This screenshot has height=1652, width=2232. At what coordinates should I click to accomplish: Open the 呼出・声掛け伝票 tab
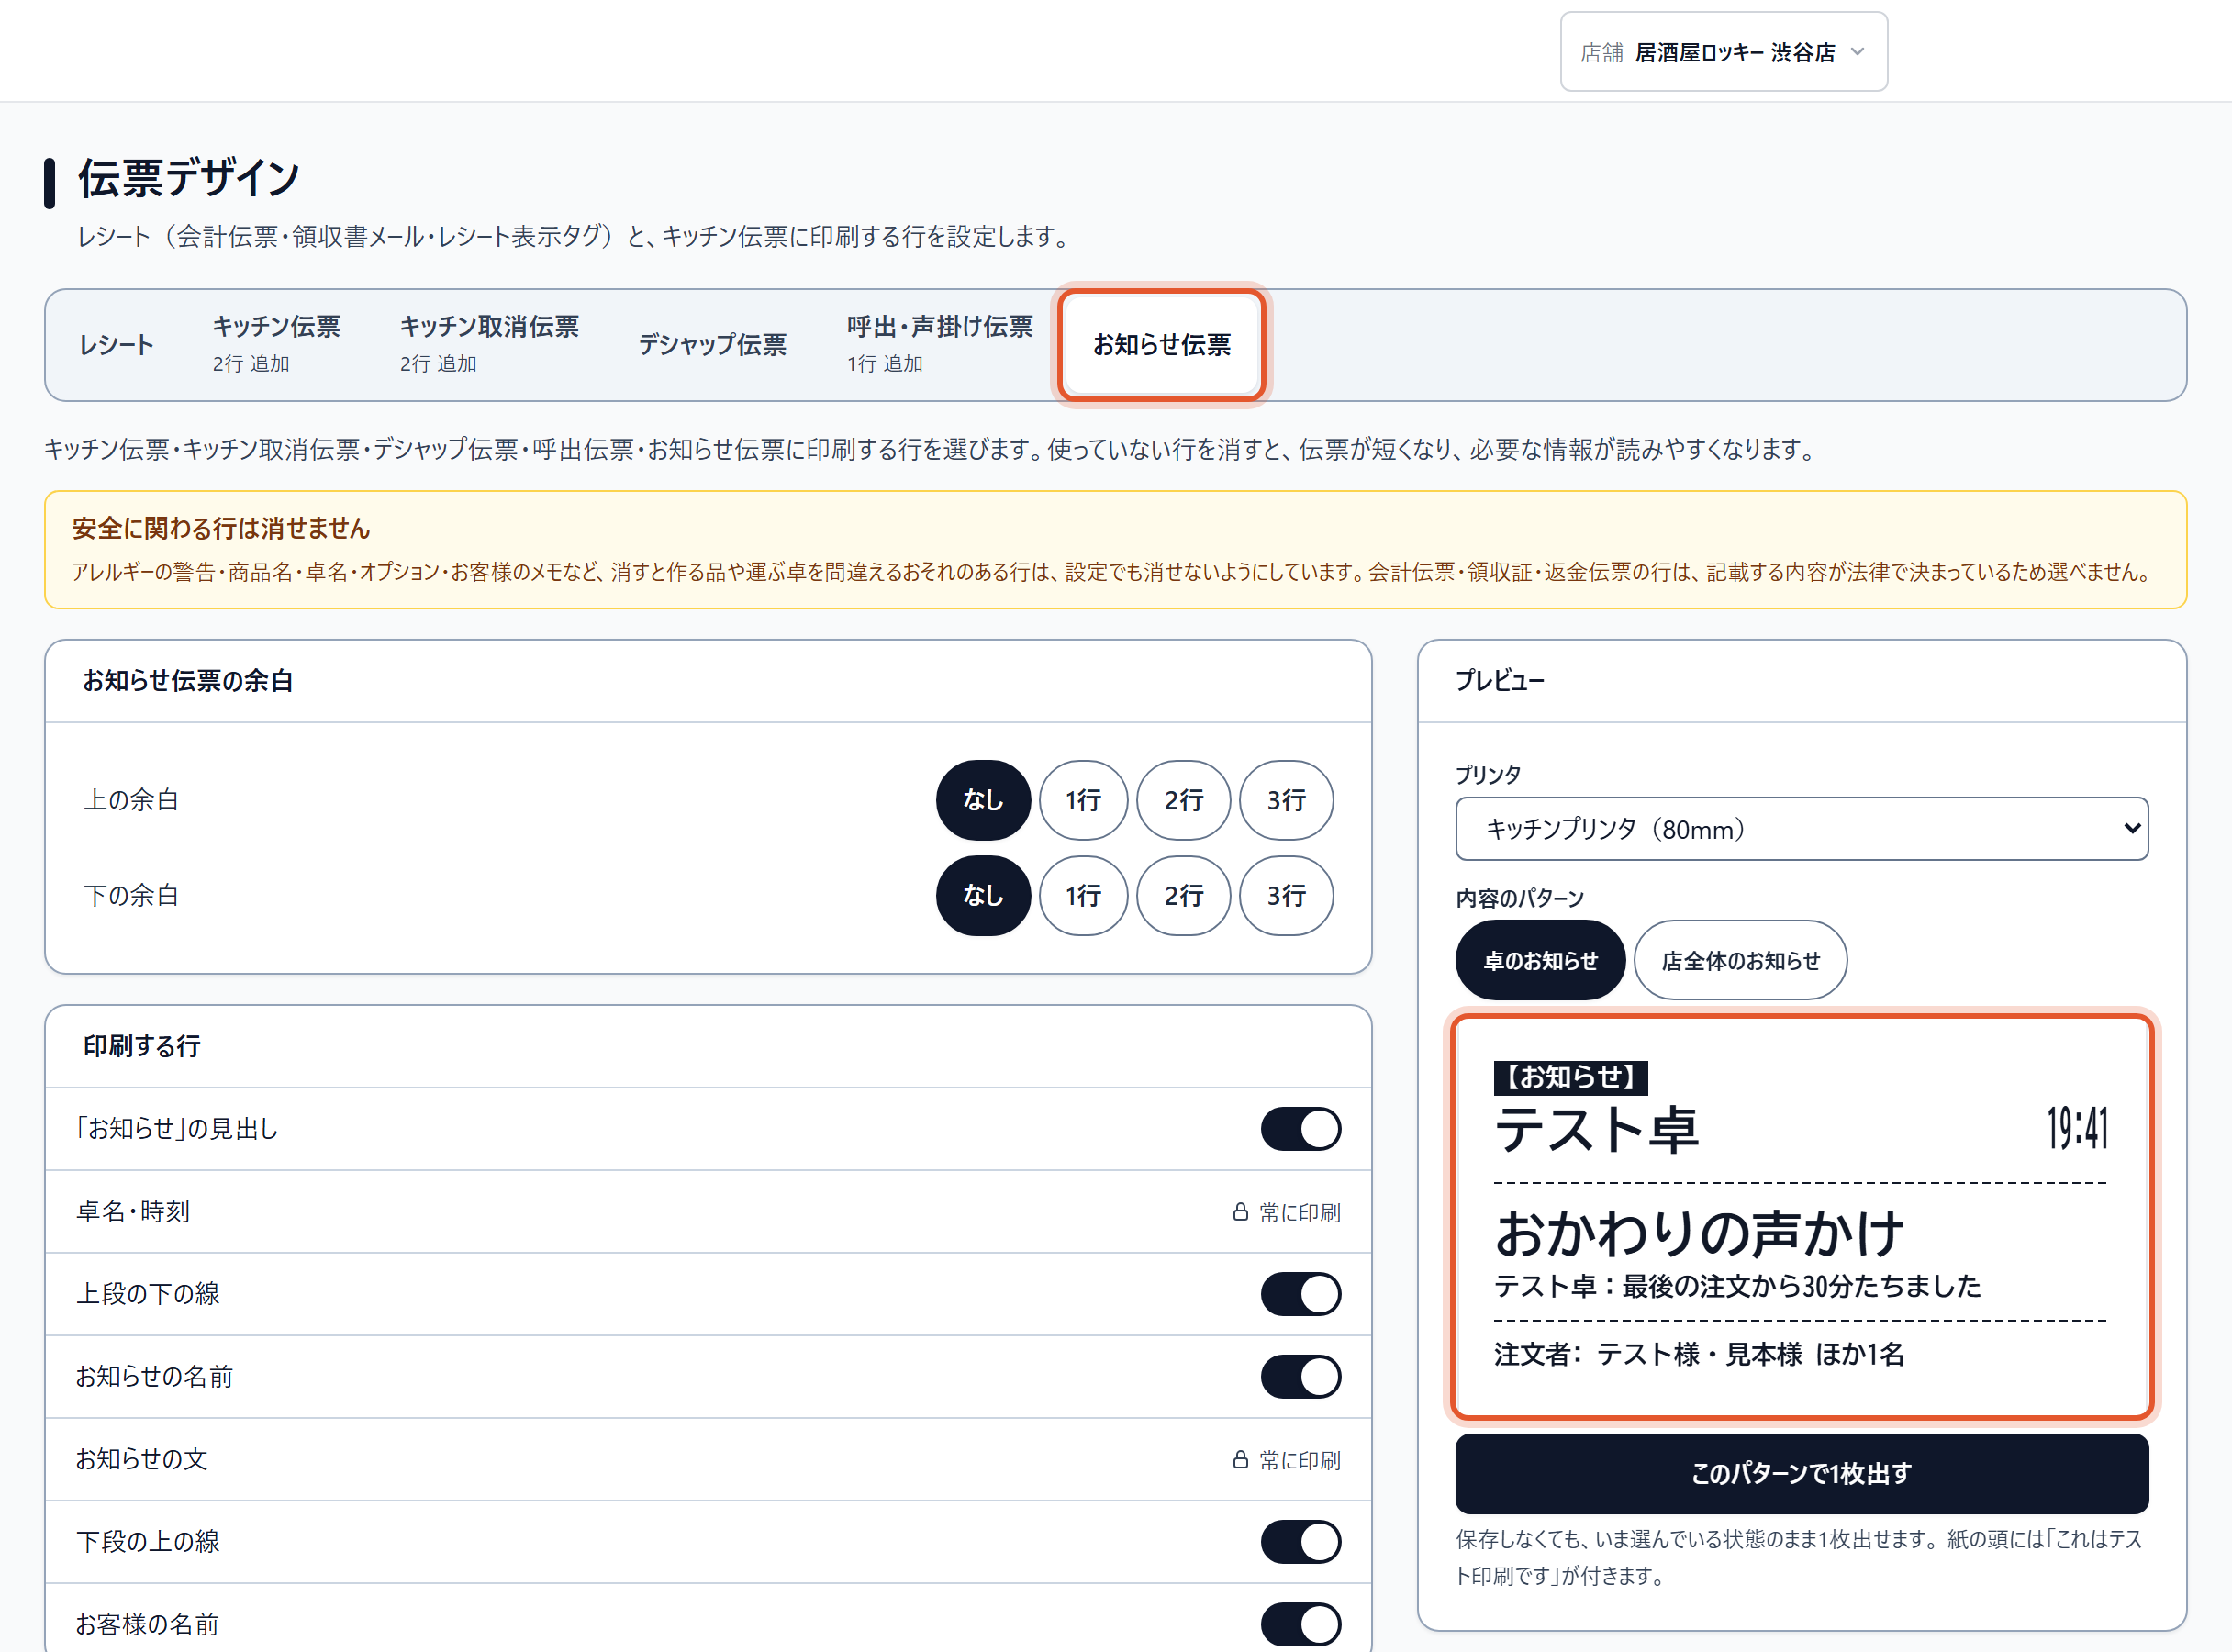pos(939,345)
